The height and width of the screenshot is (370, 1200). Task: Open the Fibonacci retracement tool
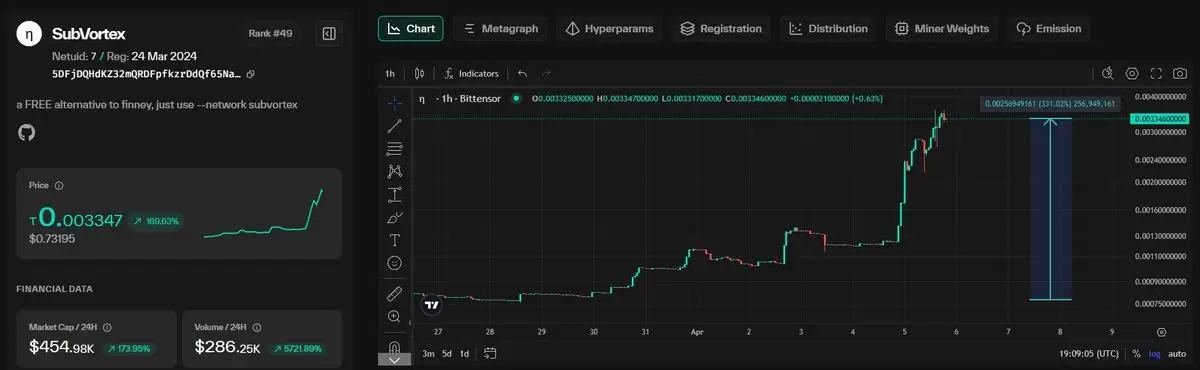[394, 149]
